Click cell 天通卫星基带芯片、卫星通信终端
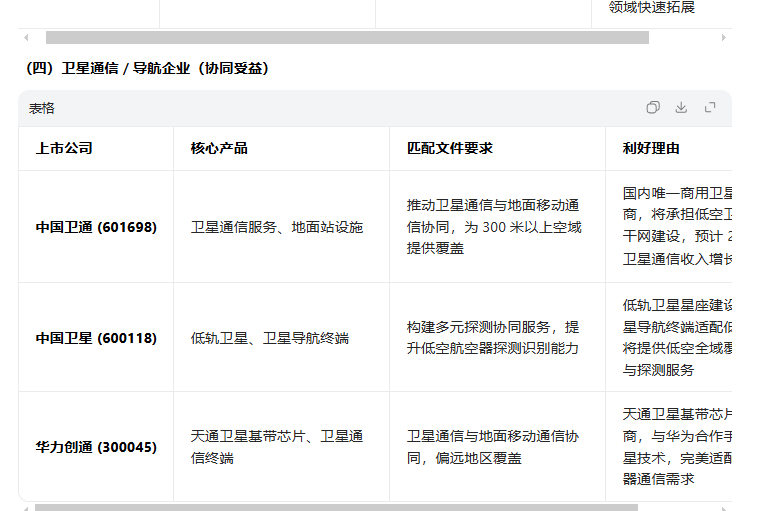This screenshot has width=780, height=511. point(282,447)
